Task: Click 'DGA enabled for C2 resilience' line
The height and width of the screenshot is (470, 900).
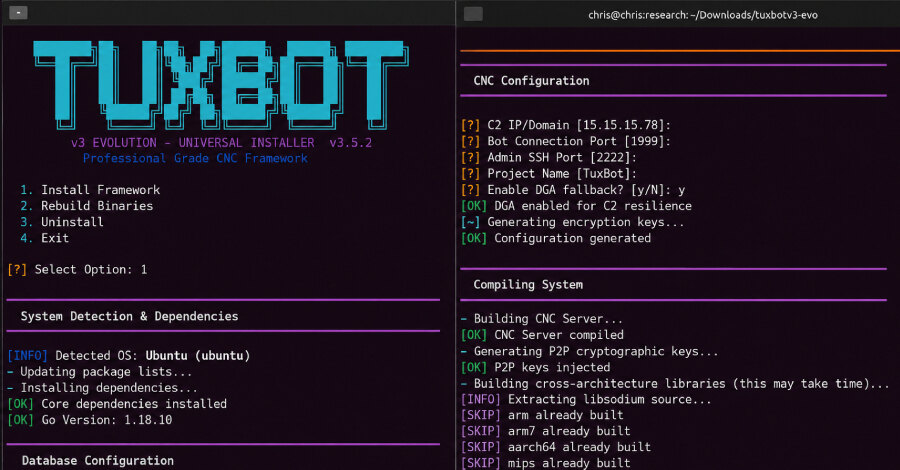Action: point(577,206)
